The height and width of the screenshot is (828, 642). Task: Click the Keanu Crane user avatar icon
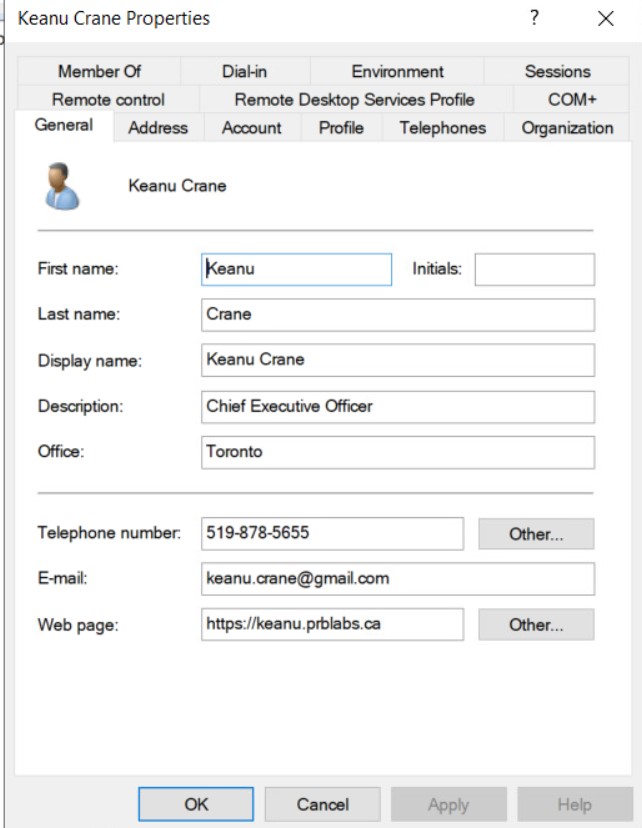(62, 186)
